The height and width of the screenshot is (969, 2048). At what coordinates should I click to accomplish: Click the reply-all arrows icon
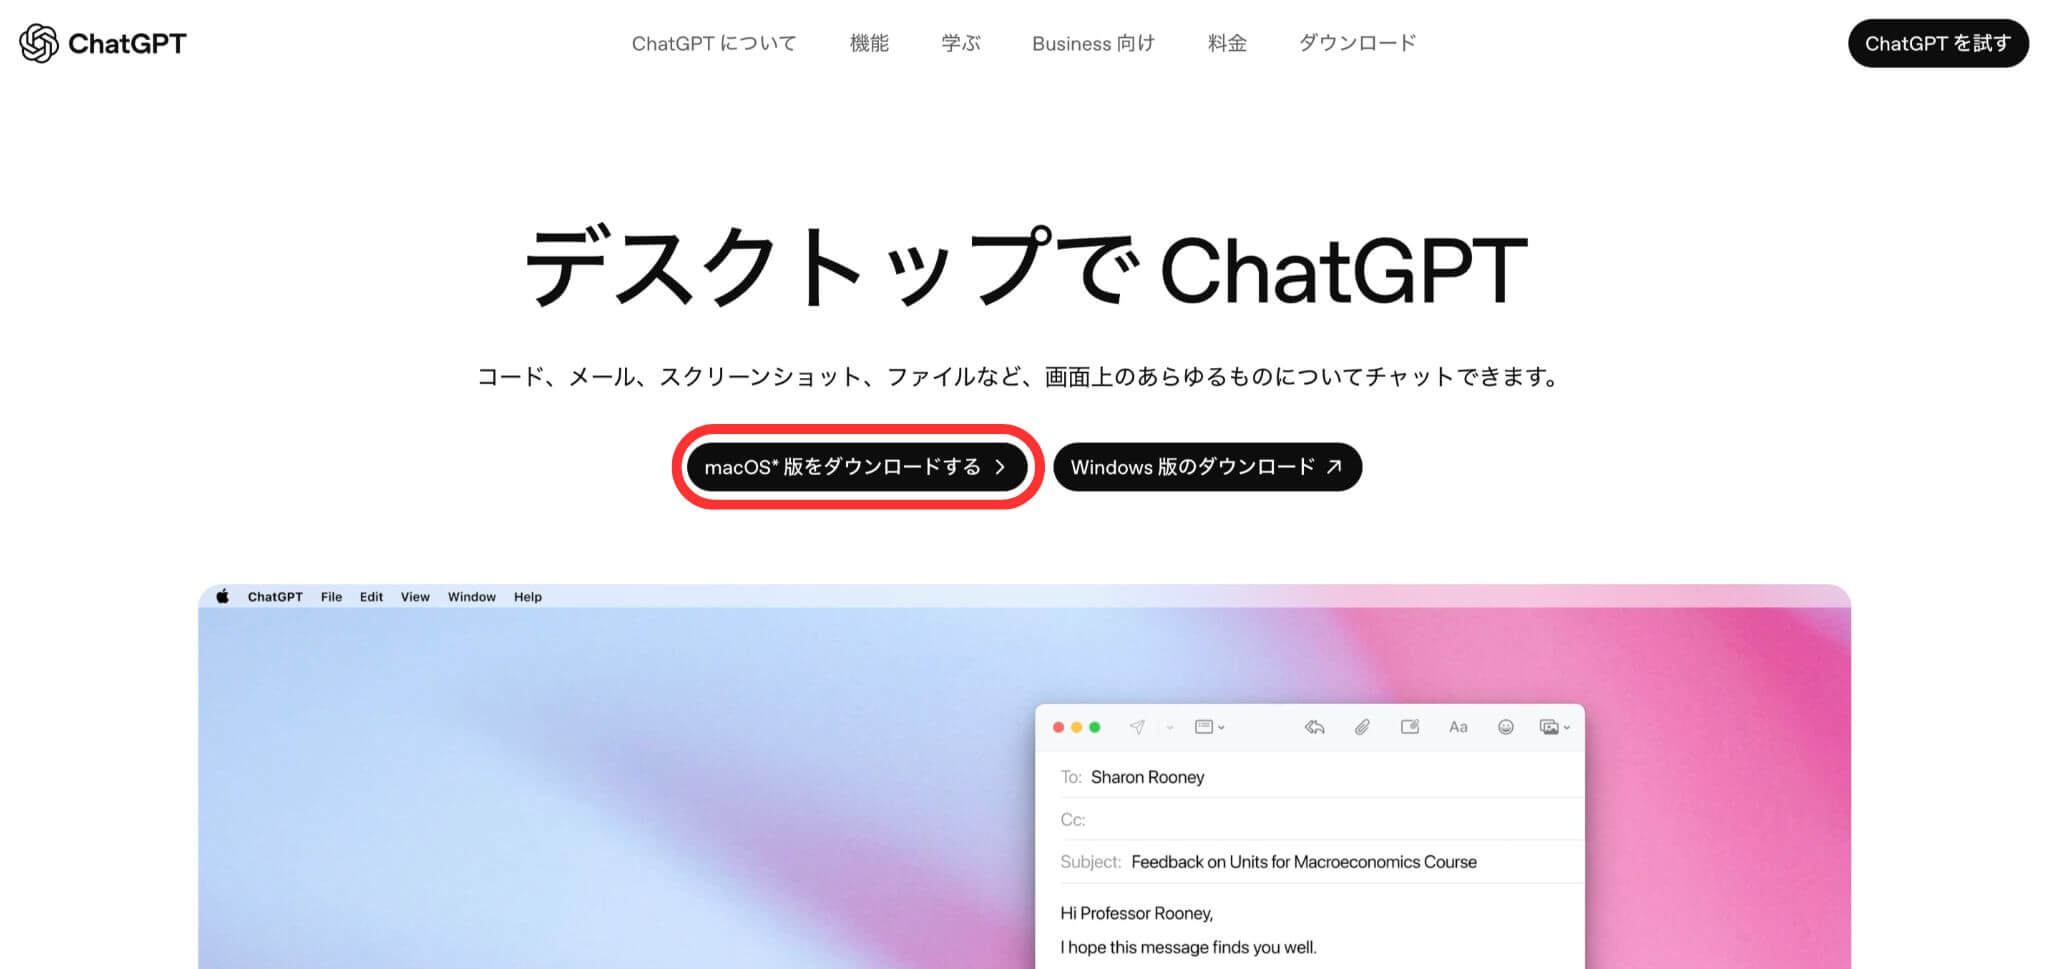1314,727
